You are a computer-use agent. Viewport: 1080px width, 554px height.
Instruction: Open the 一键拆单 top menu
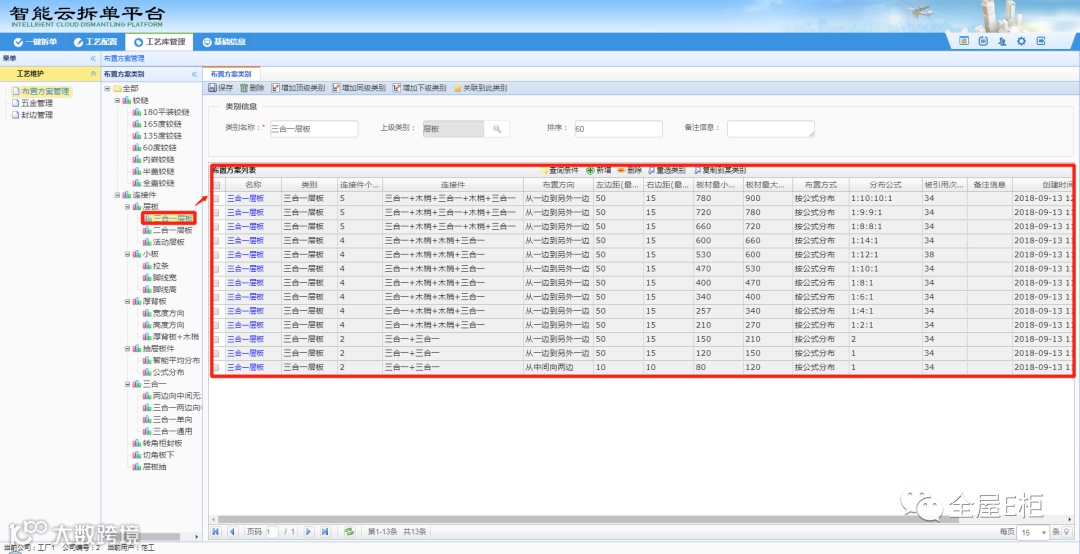[36, 42]
